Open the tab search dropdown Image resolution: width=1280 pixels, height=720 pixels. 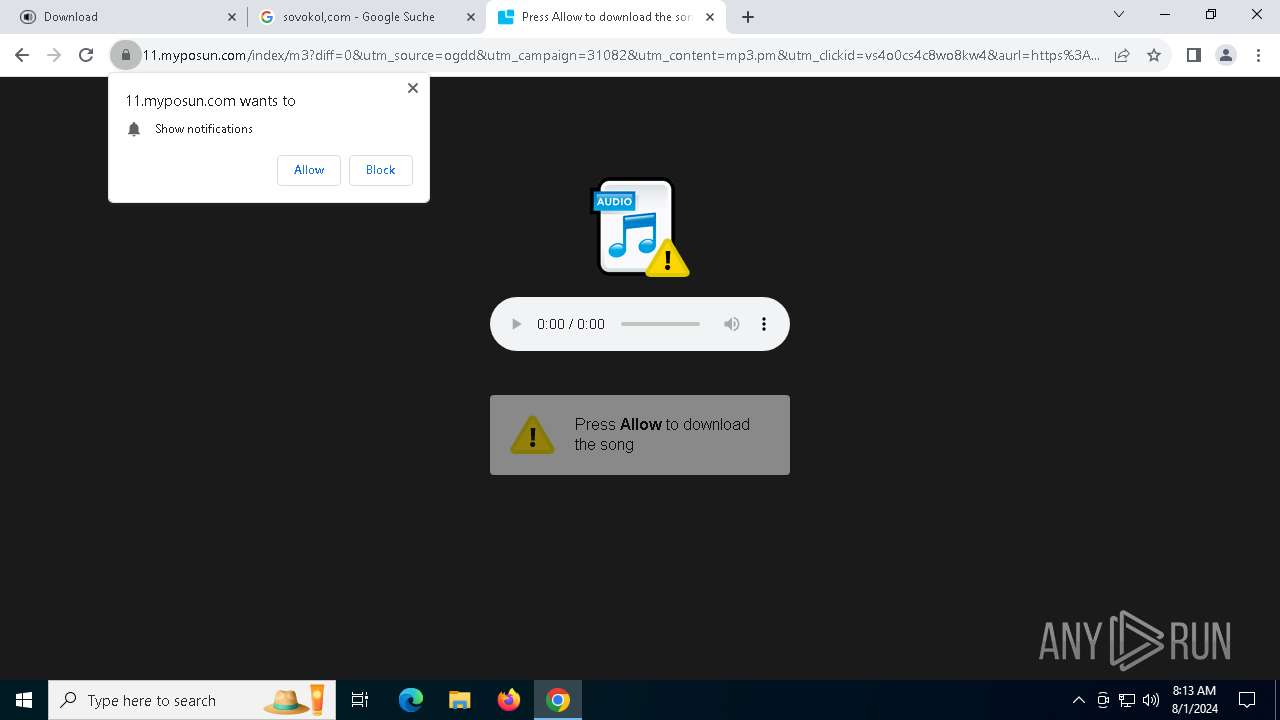tap(1119, 15)
